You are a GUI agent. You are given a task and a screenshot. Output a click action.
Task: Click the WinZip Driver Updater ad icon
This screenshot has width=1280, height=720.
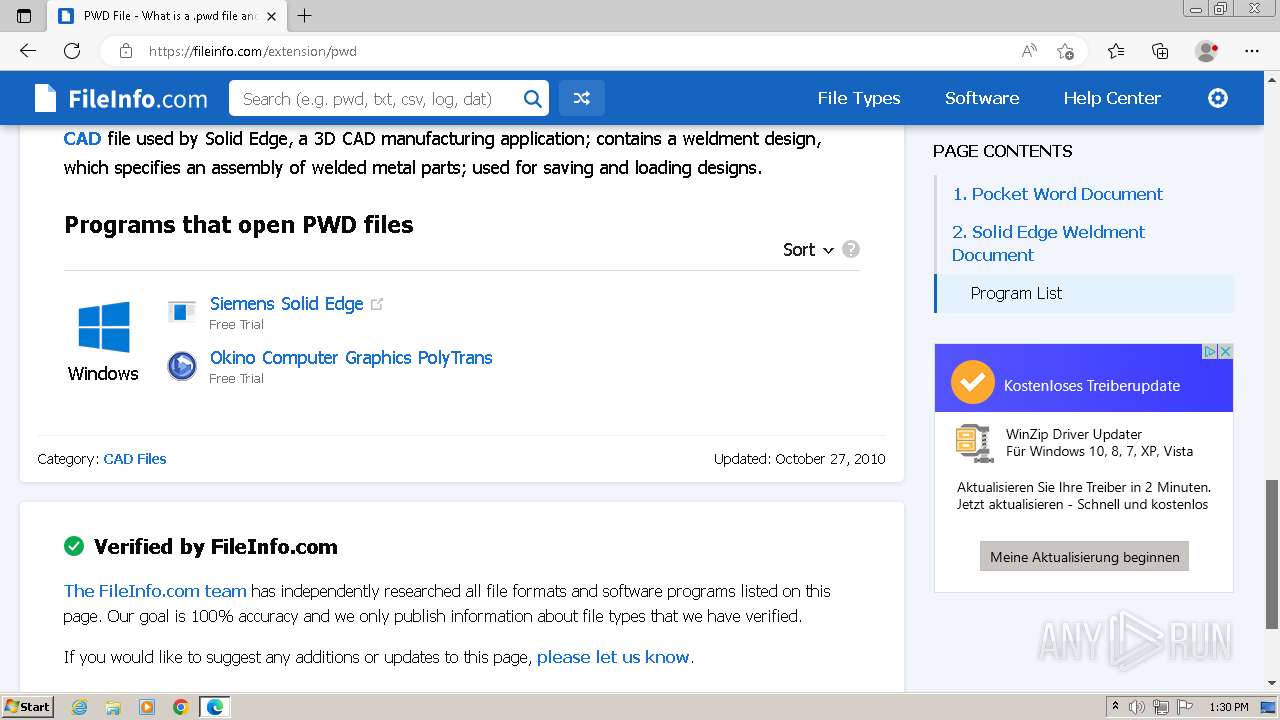click(x=973, y=442)
